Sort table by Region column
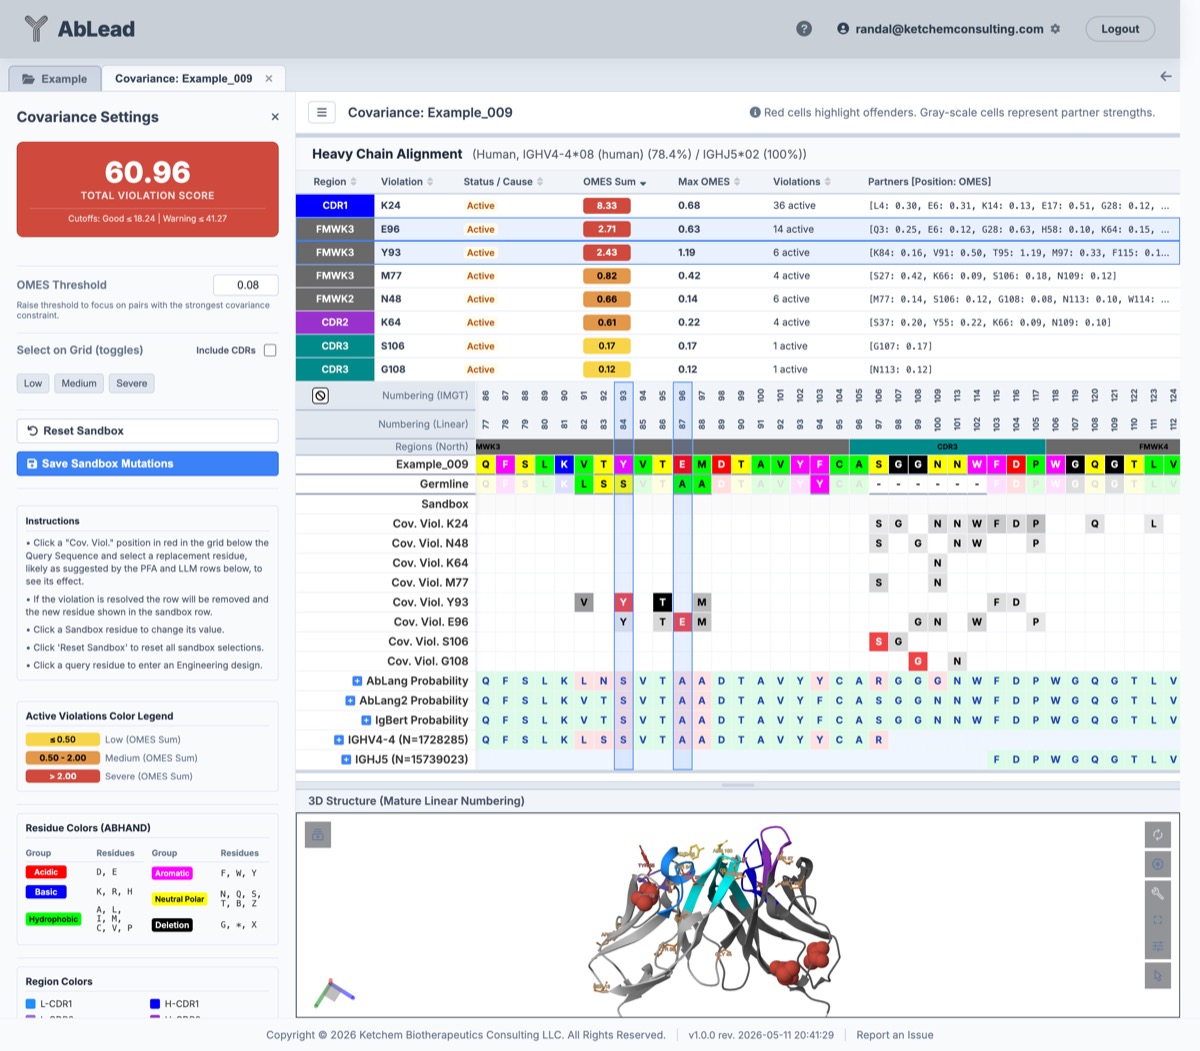The width and height of the screenshot is (1200, 1051). [x=334, y=182]
